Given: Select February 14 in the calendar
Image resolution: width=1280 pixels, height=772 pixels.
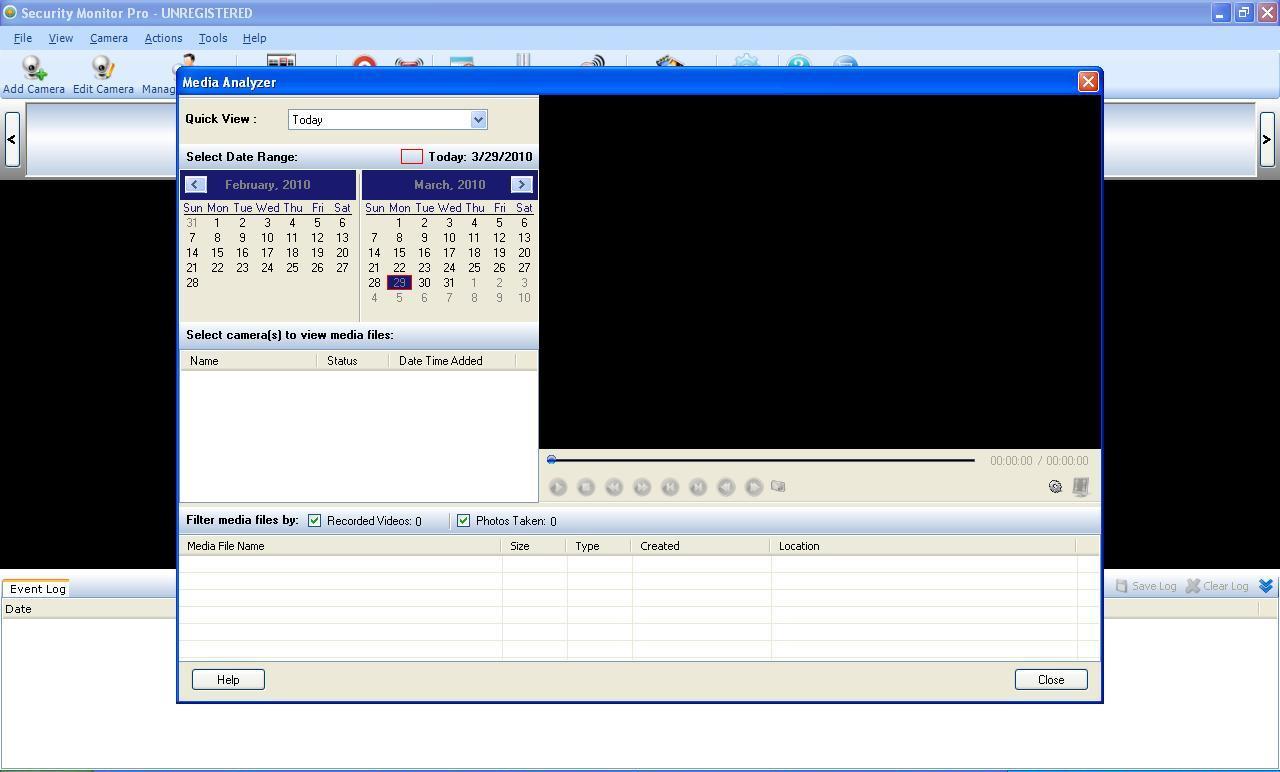Looking at the screenshot, I should (192, 253).
